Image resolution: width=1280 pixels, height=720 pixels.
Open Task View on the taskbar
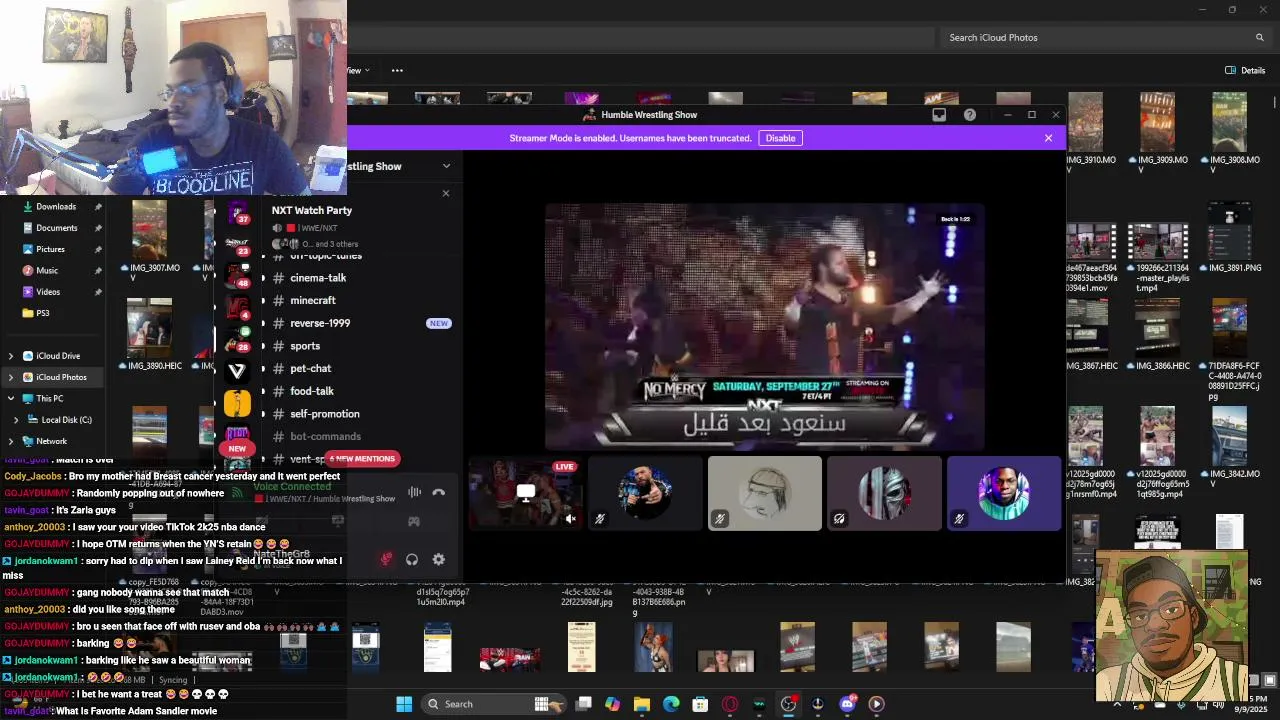click(584, 704)
